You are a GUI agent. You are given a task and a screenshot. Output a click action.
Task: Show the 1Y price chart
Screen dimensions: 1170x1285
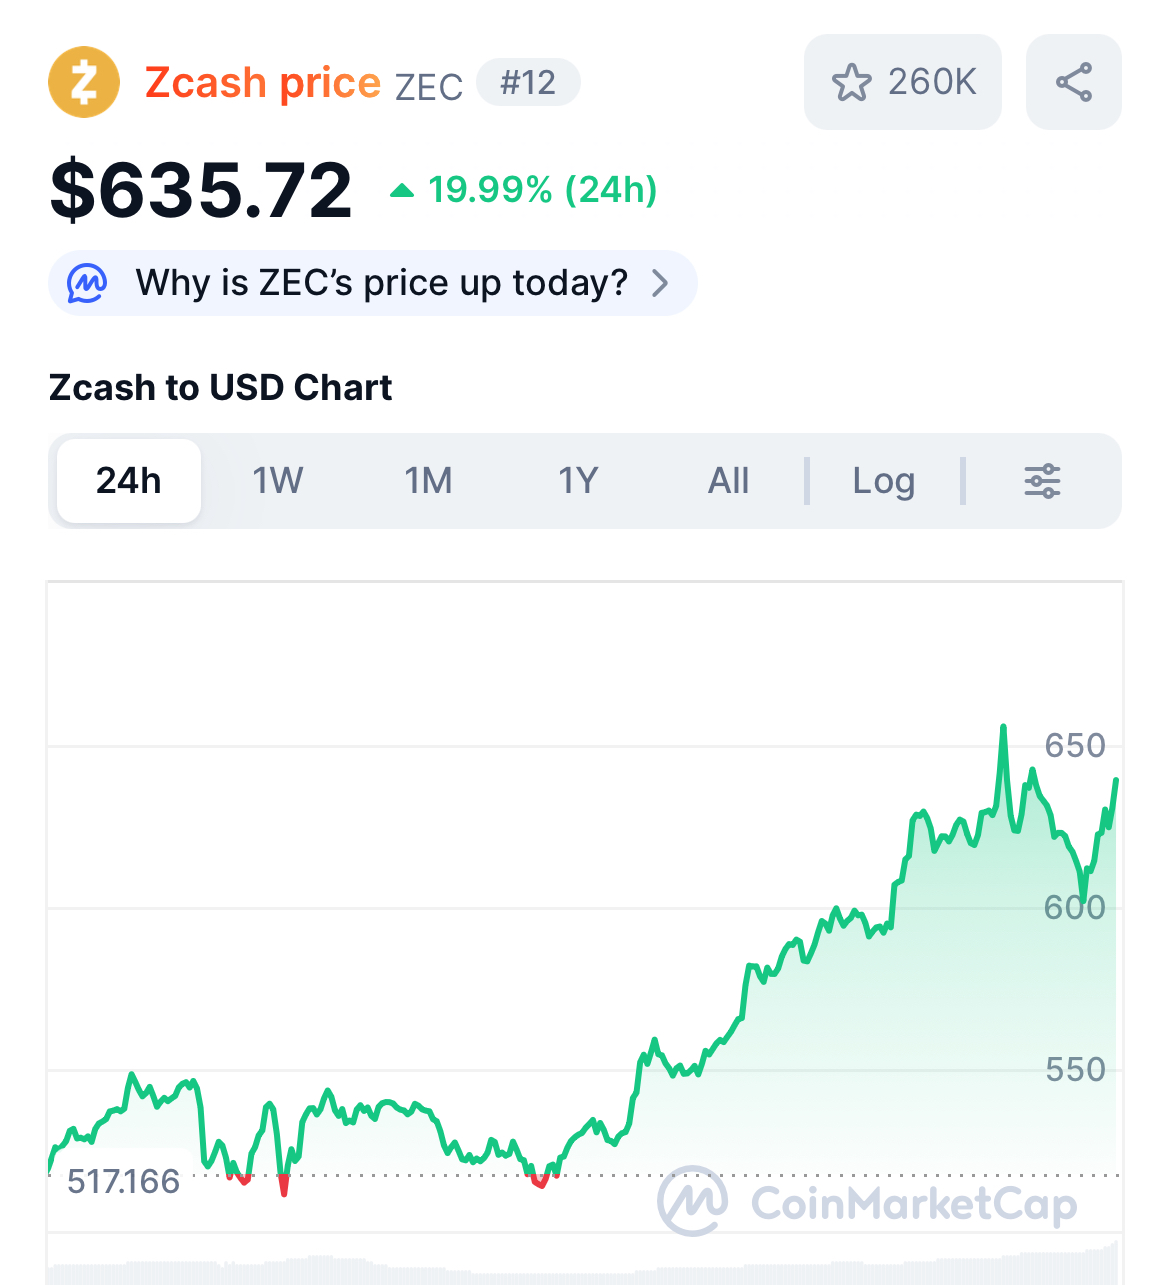578,481
